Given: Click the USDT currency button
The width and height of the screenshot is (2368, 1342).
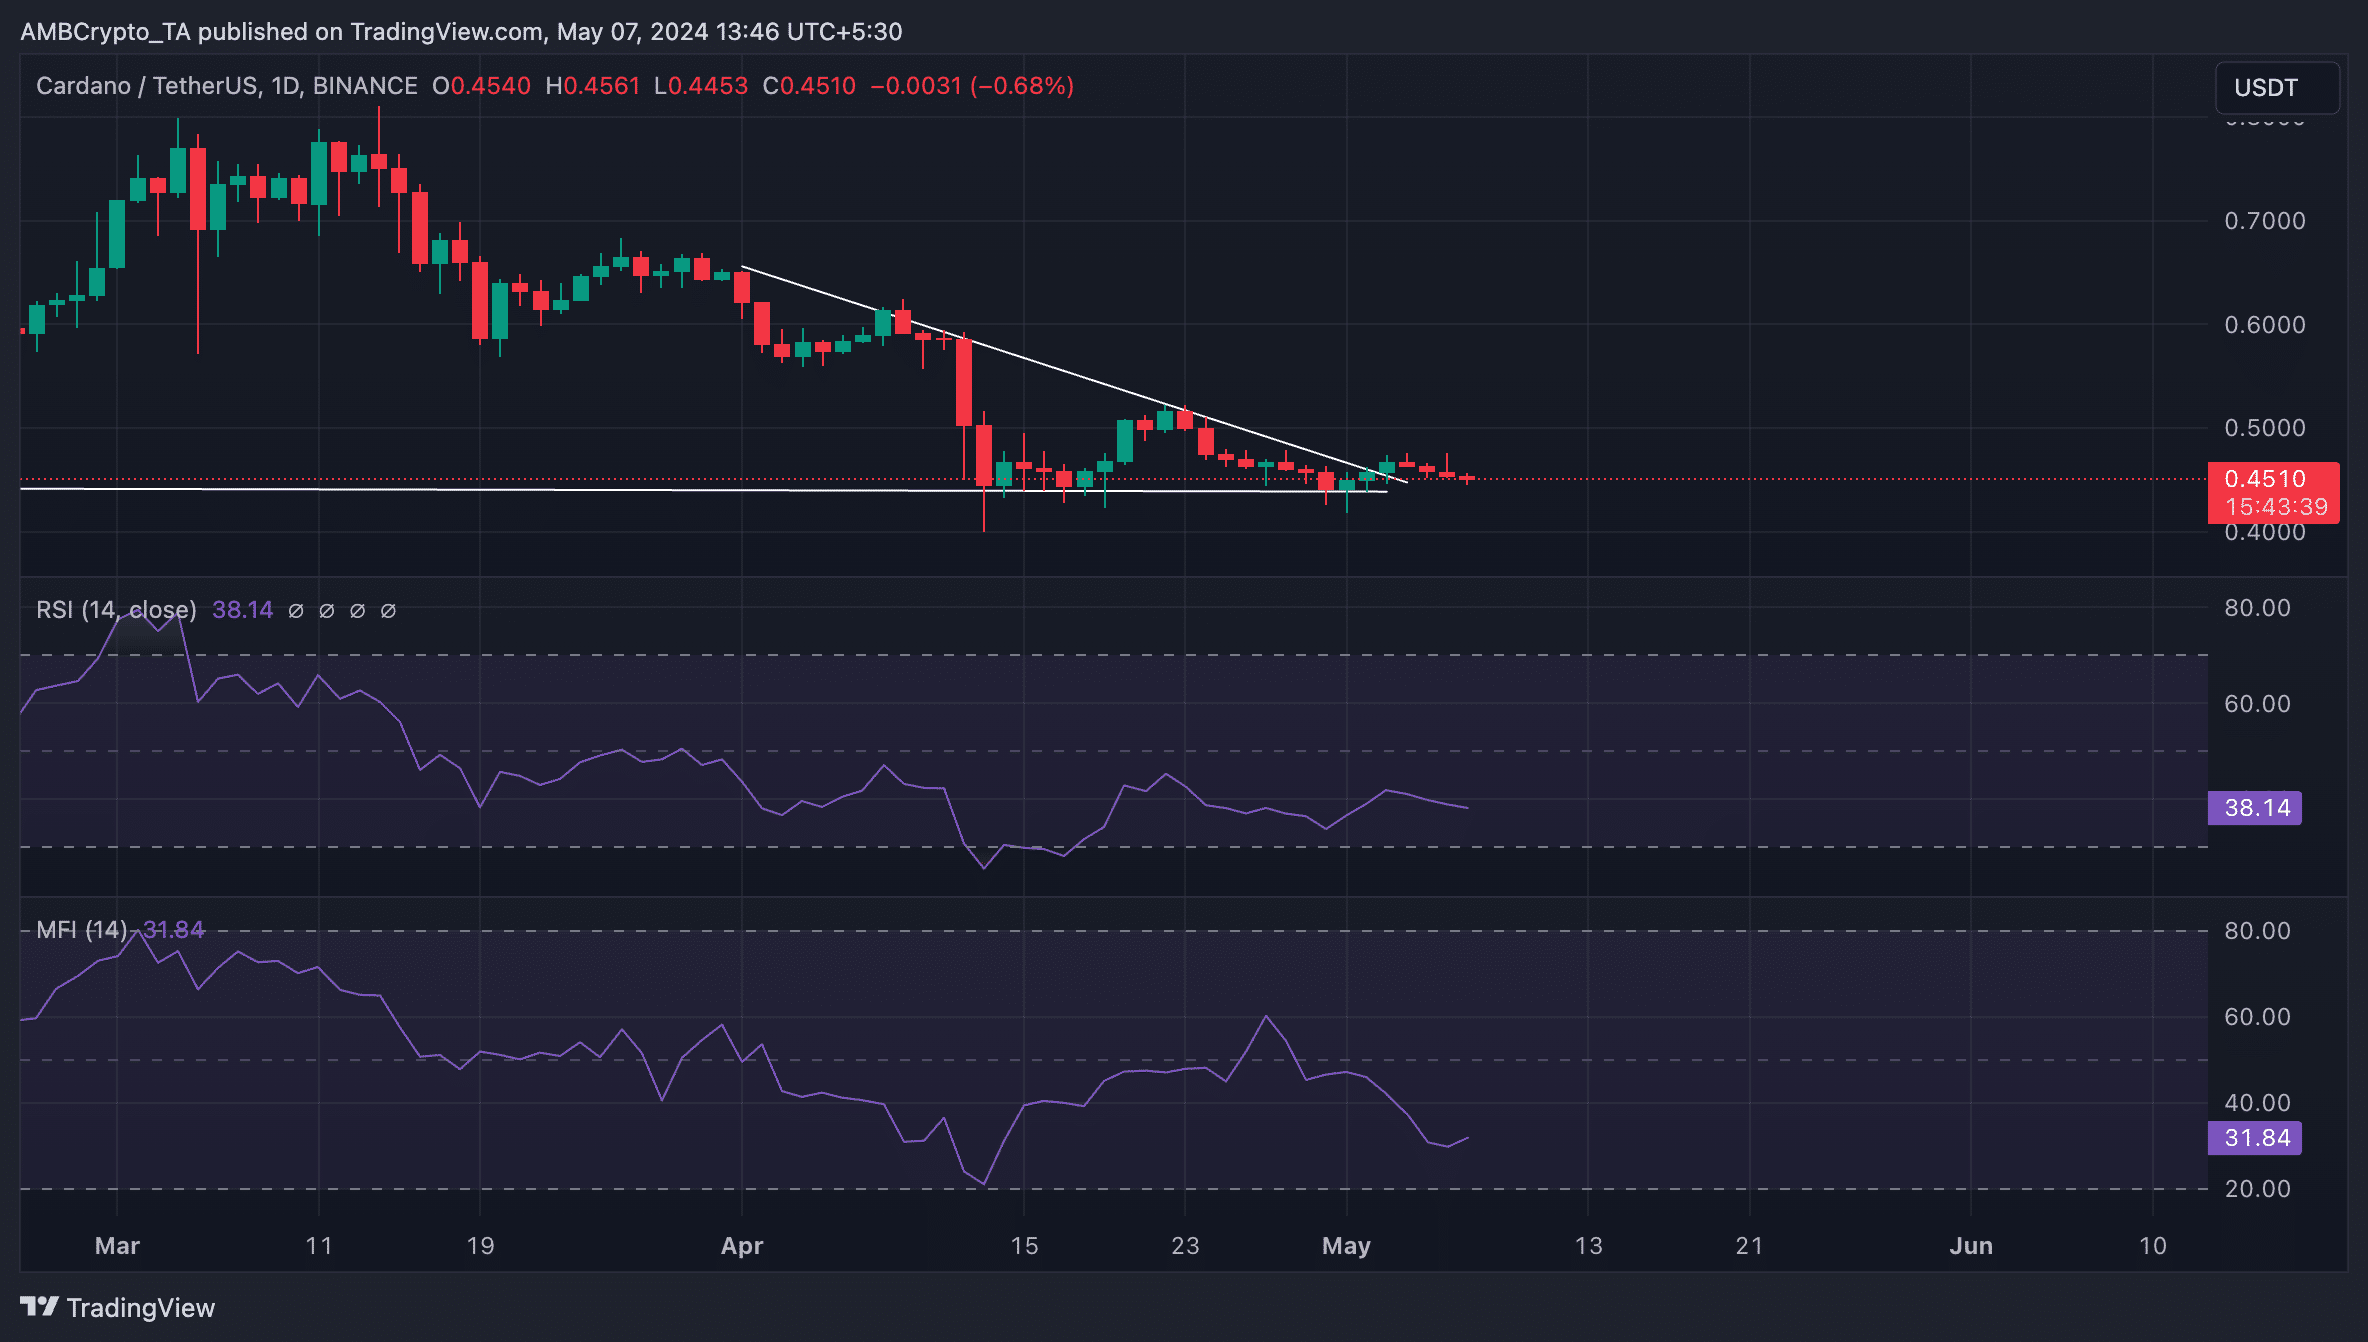Looking at the screenshot, I should (x=2277, y=88).
